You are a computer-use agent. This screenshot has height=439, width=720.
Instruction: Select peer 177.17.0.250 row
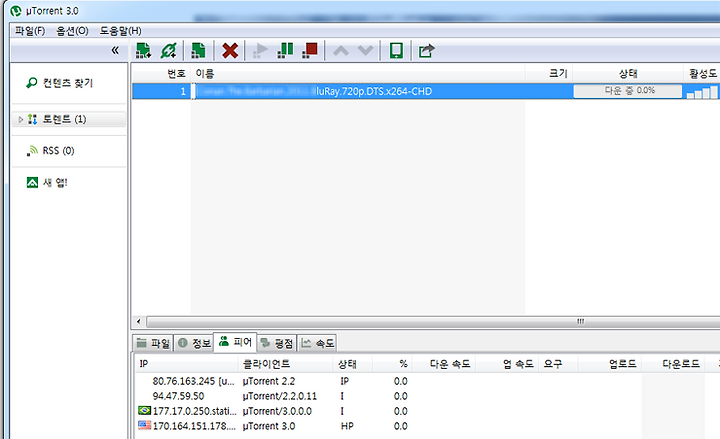click(427, 411)
